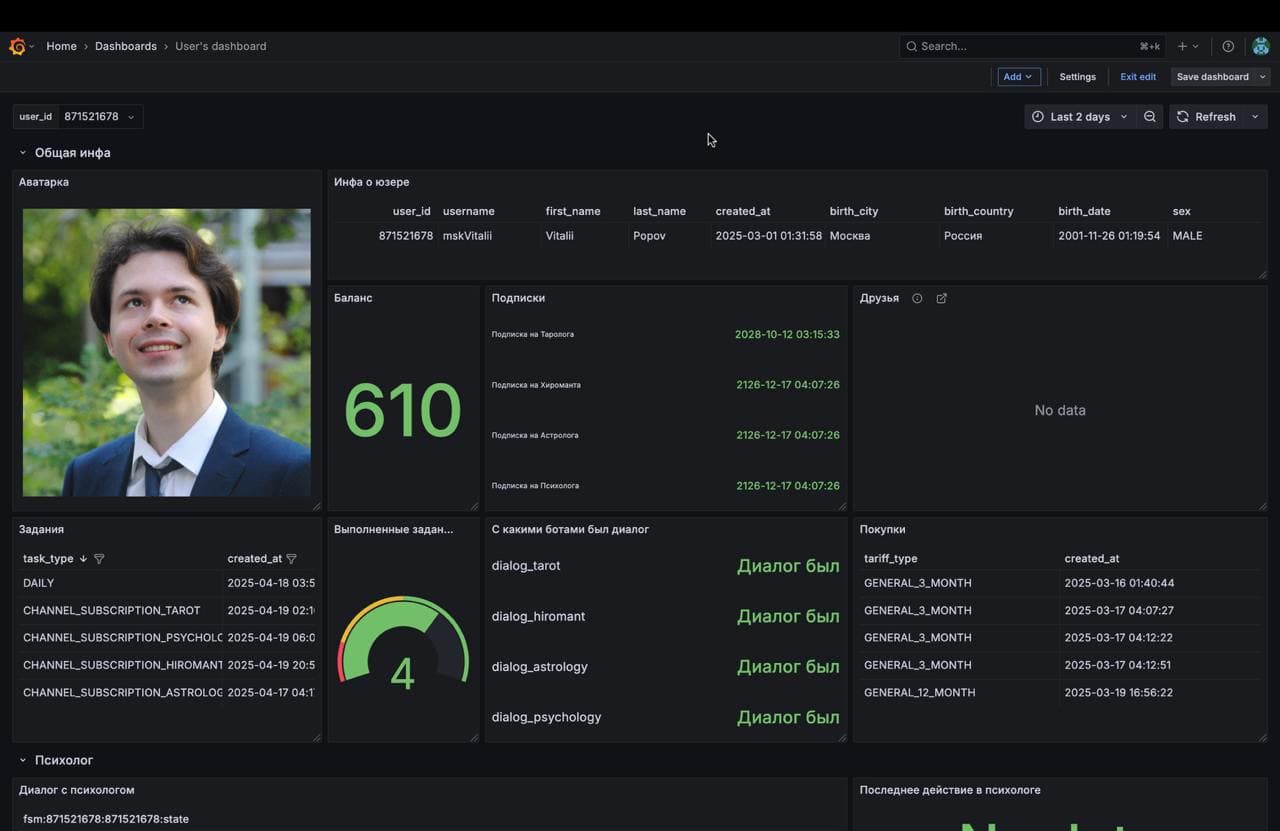Collapse the Психолог row
The image size is (1280, 831).
coord(23,760)
